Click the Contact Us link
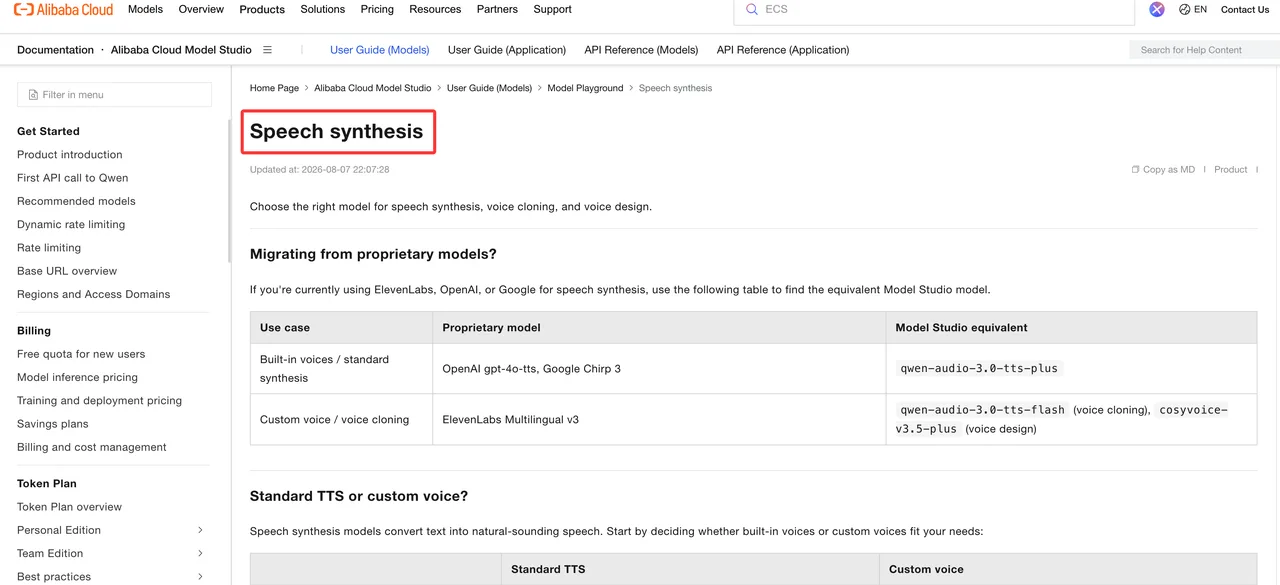This screenshot has width=1280, height=585. (x=1245, y=10)
